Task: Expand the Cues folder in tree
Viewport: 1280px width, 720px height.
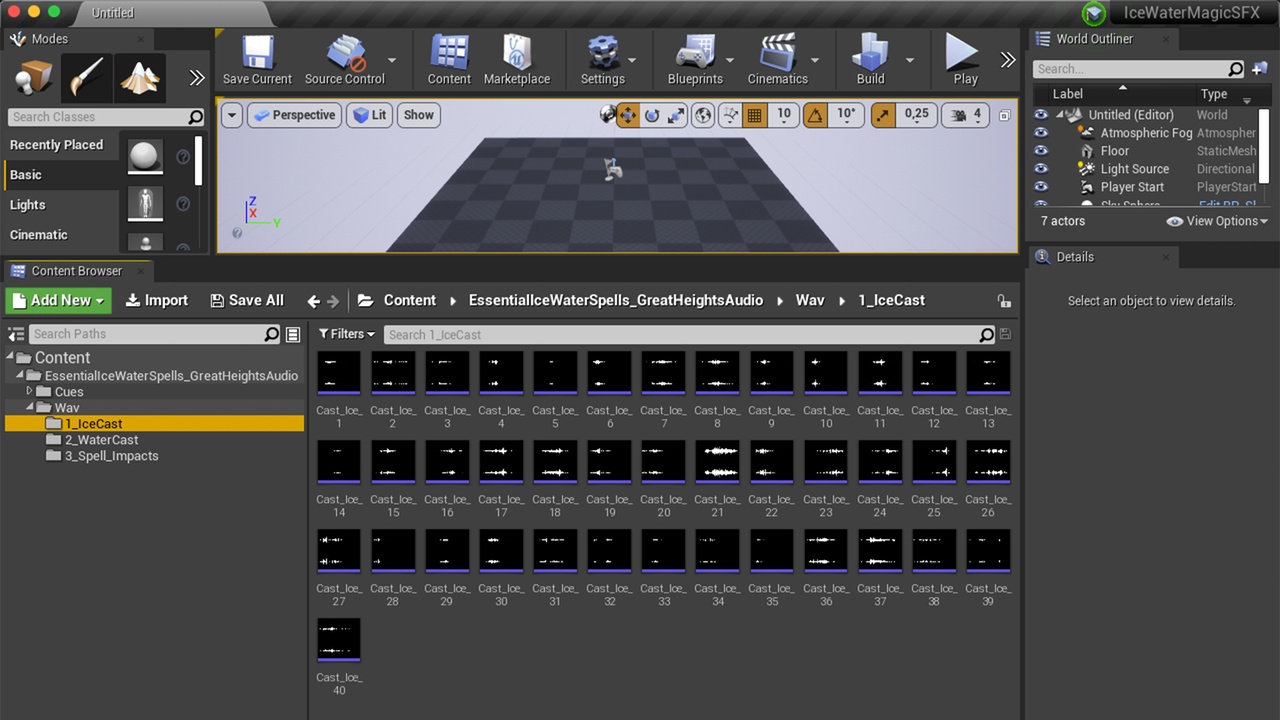Action: tap(30, 391)
